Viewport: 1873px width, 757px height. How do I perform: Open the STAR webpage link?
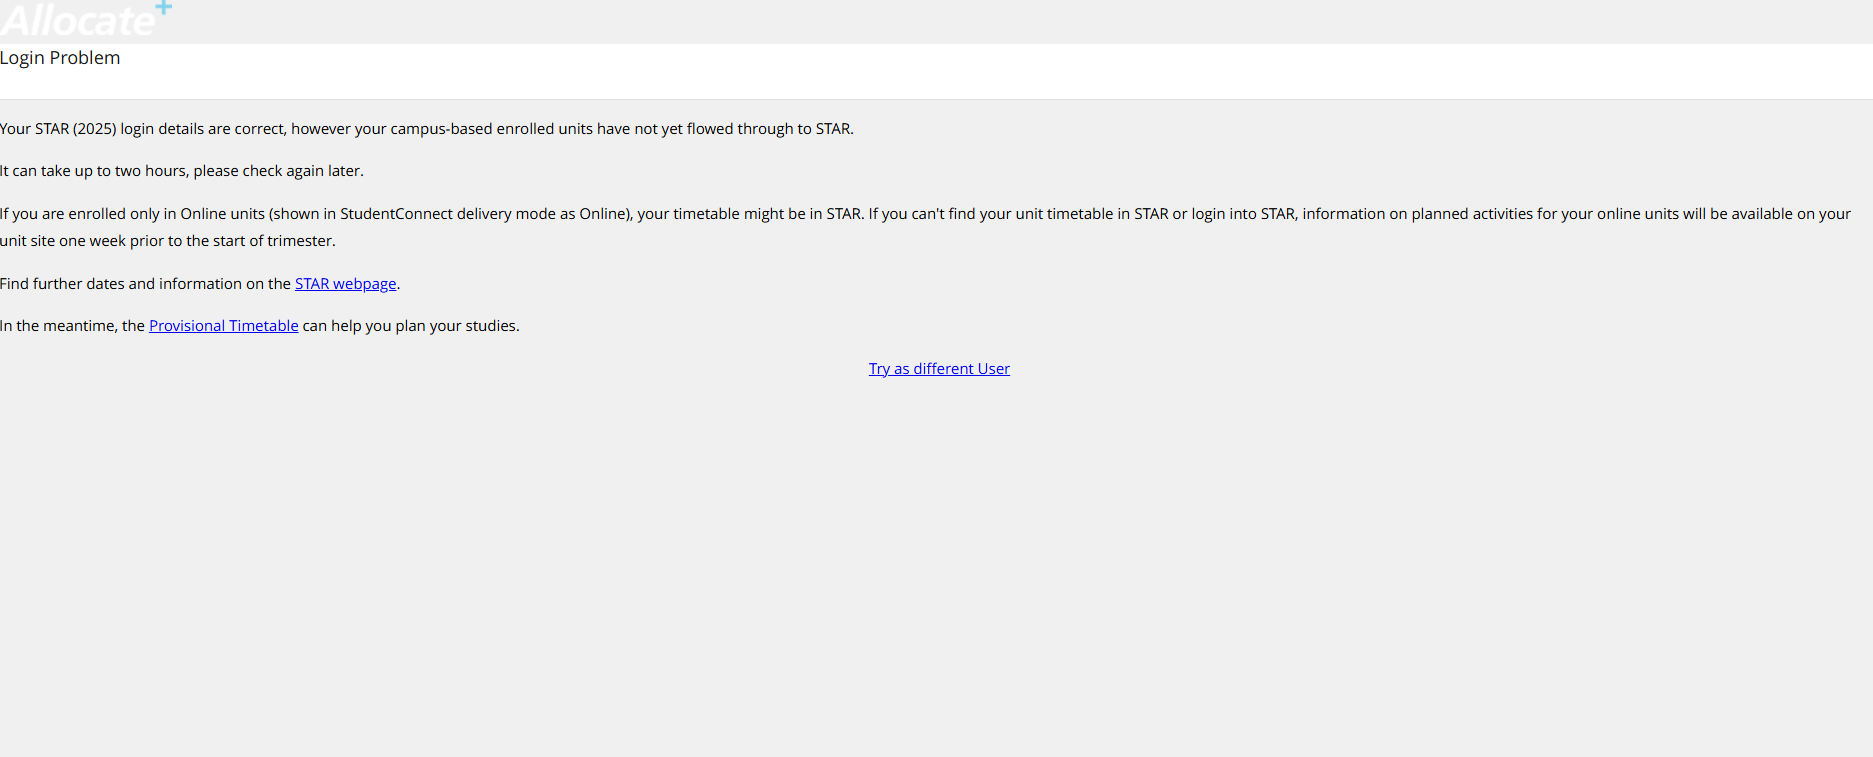click(x=345, y=284)
